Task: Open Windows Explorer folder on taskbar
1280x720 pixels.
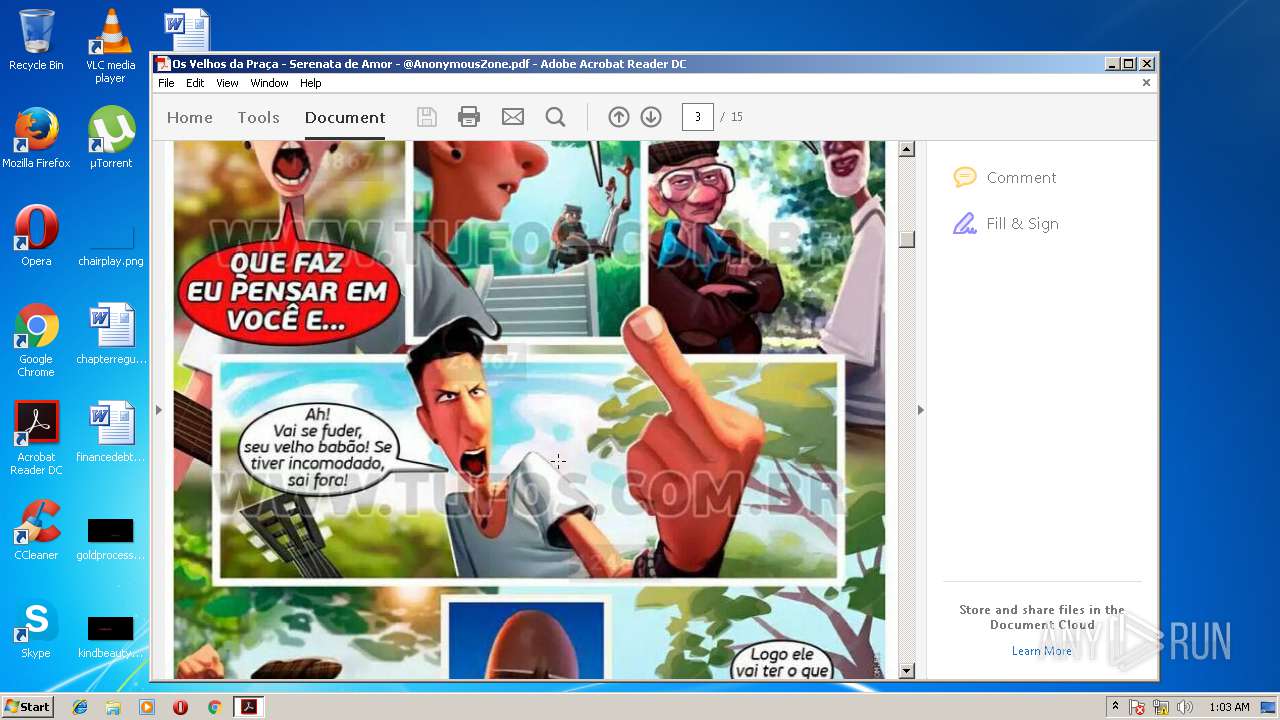Action: point(113,707)
